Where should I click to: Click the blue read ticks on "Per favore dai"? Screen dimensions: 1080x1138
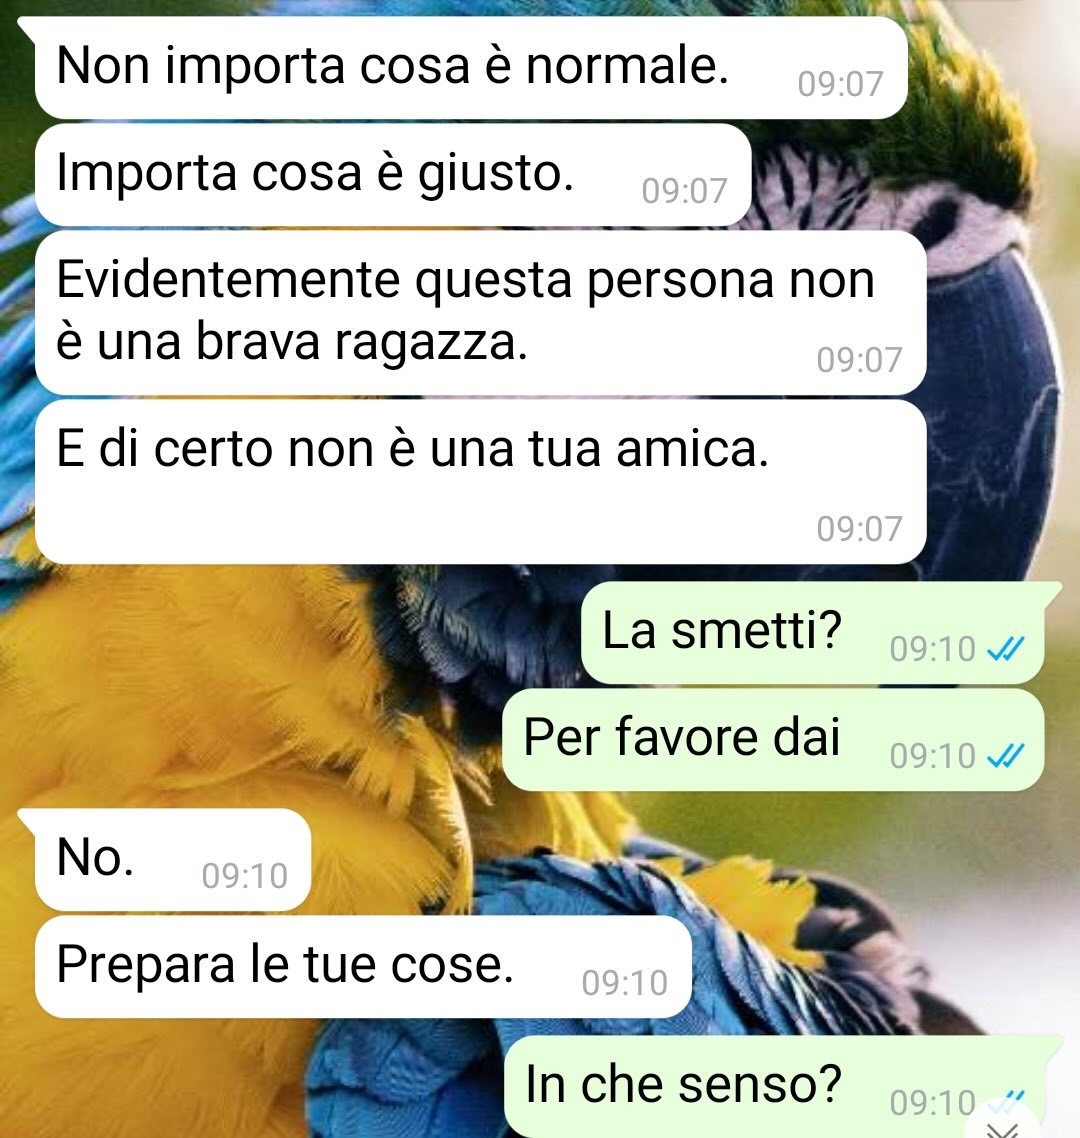coord(1006,756)
